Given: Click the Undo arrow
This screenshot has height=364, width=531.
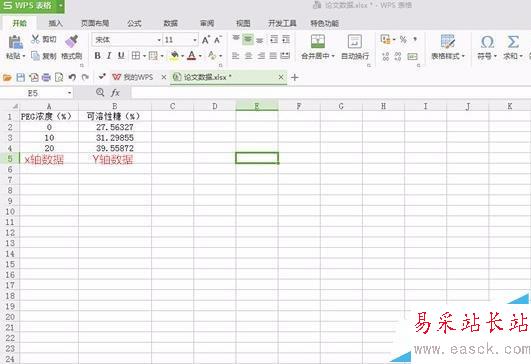Looking at the screenshot, I should tap(72, 78).
